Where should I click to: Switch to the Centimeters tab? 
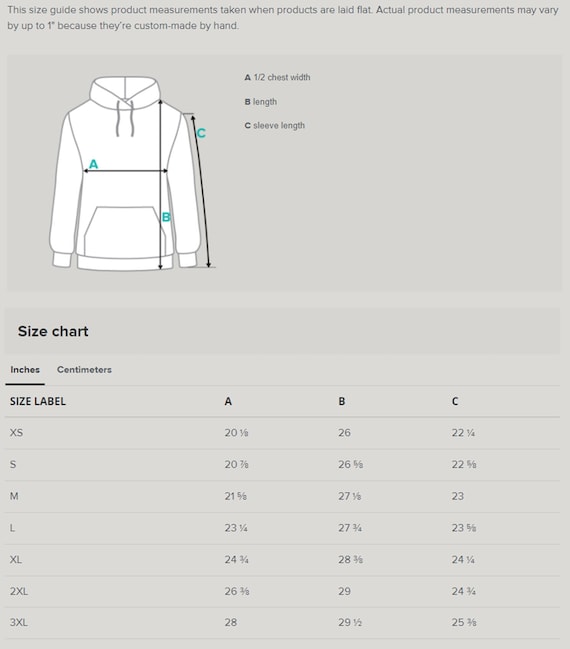pyautogui.click(x=84, y=370)
